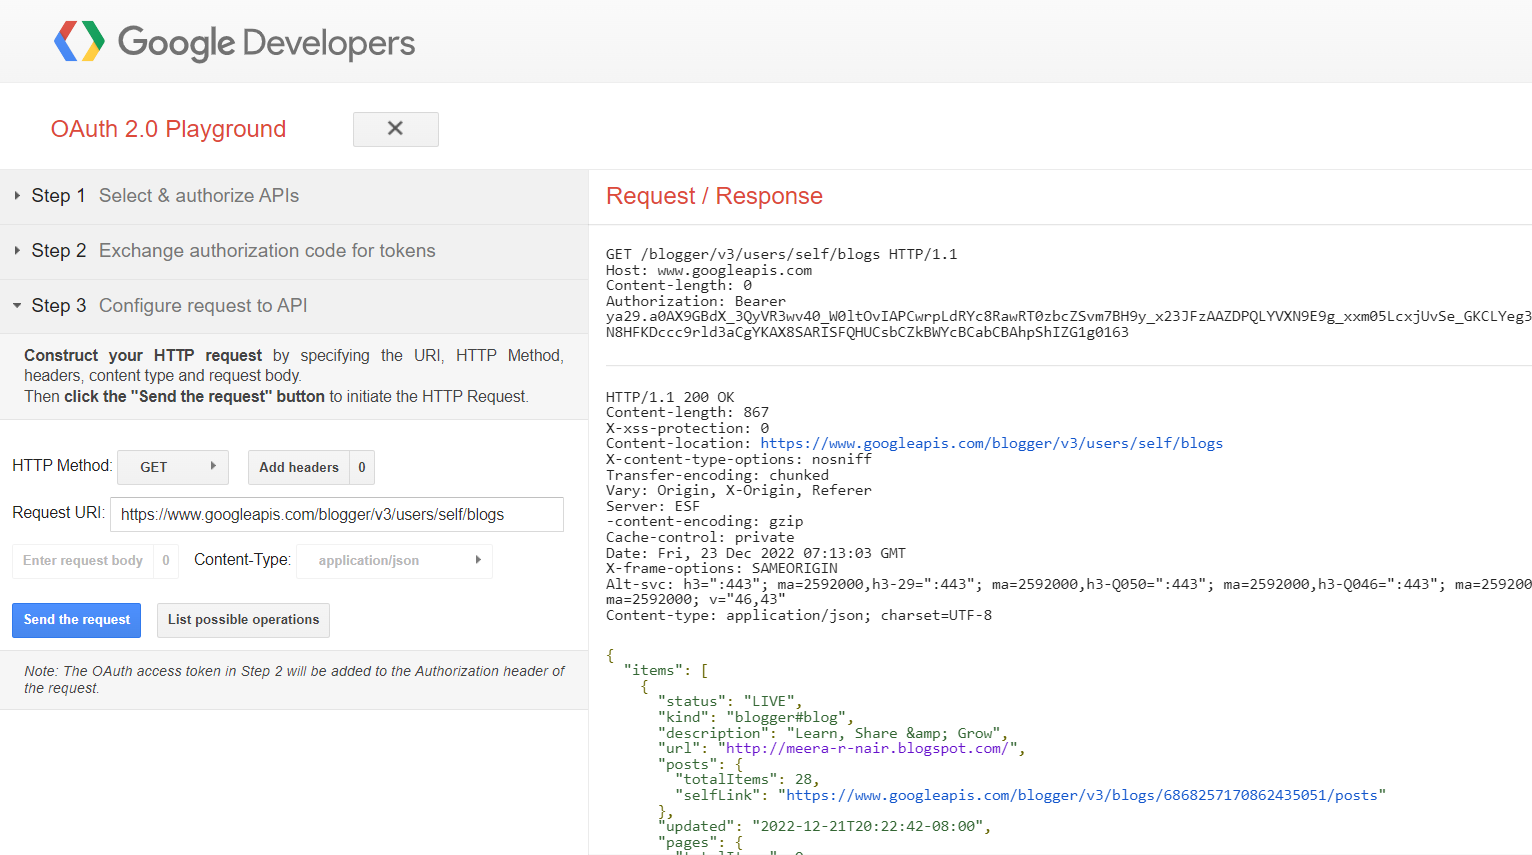Click the Add headers button
Image resolution: width=1532 pixels, height=855 pixels.
[298, 467]
